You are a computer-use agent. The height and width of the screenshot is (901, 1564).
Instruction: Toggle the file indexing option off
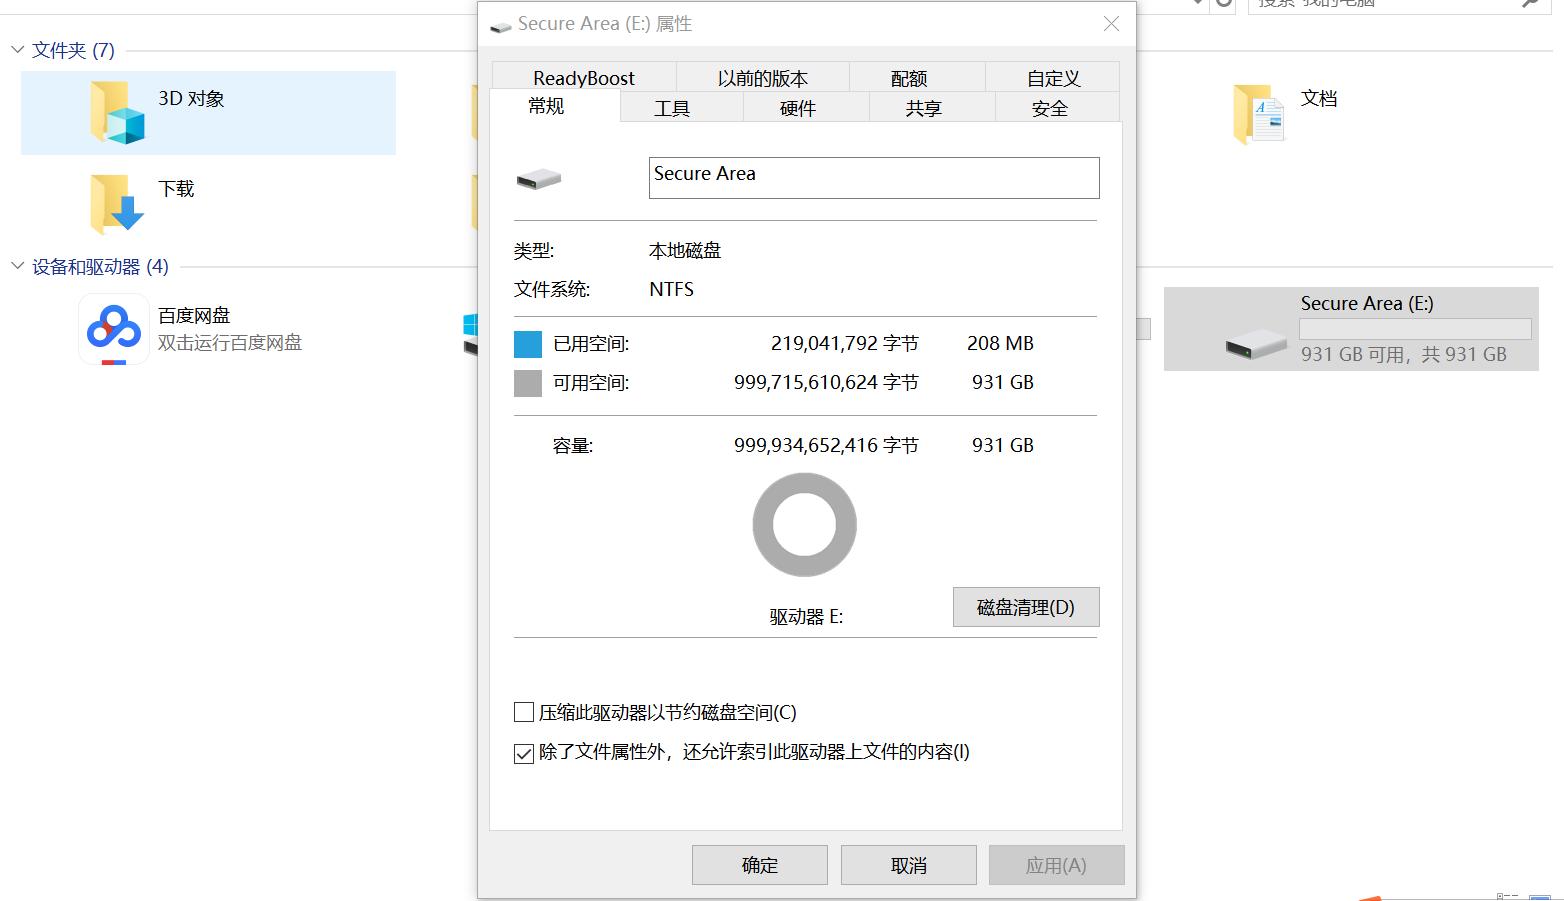click(523, 753)
